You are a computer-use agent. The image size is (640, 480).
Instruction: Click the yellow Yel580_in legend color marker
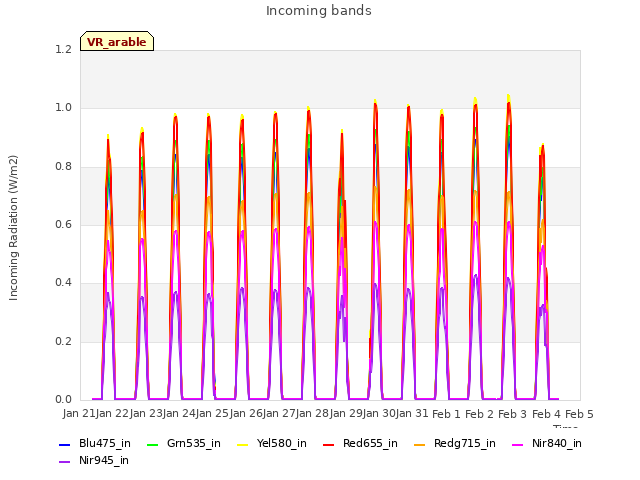click(x=242, y=444)
